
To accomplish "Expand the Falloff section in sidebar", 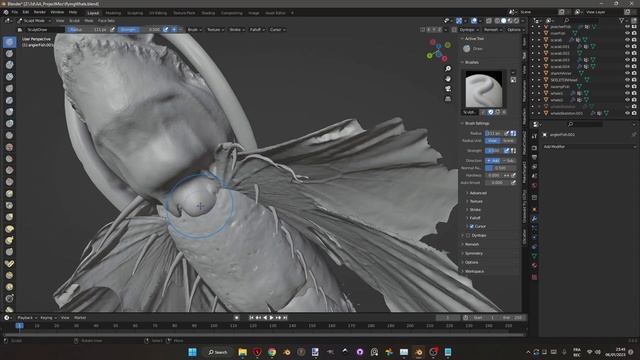I will tap(475, 218).
